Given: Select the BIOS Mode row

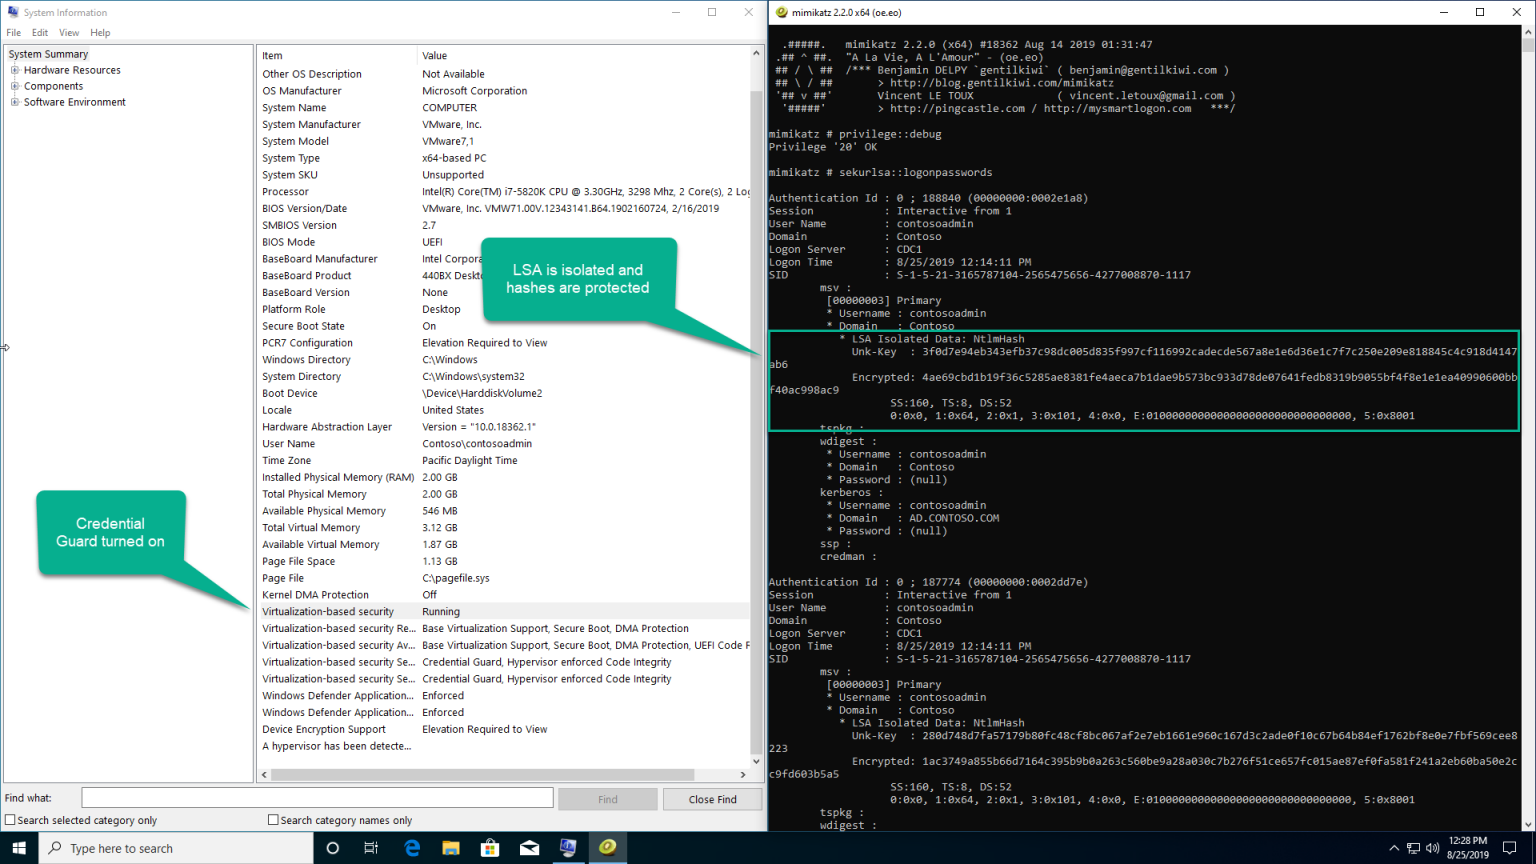Looking at the screenshot, I should (504, 242).
